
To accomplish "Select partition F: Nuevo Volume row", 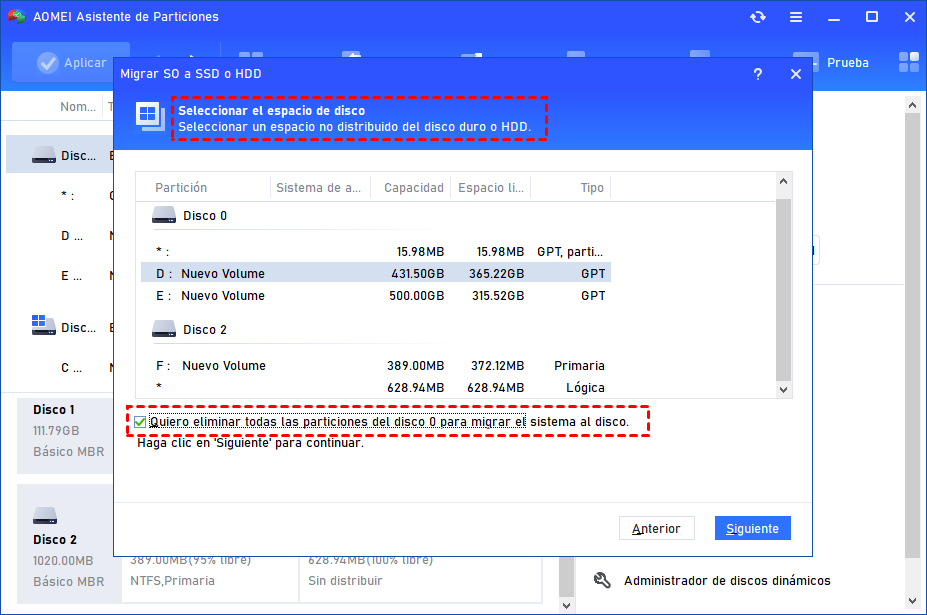I will click(x=375, y=365).
